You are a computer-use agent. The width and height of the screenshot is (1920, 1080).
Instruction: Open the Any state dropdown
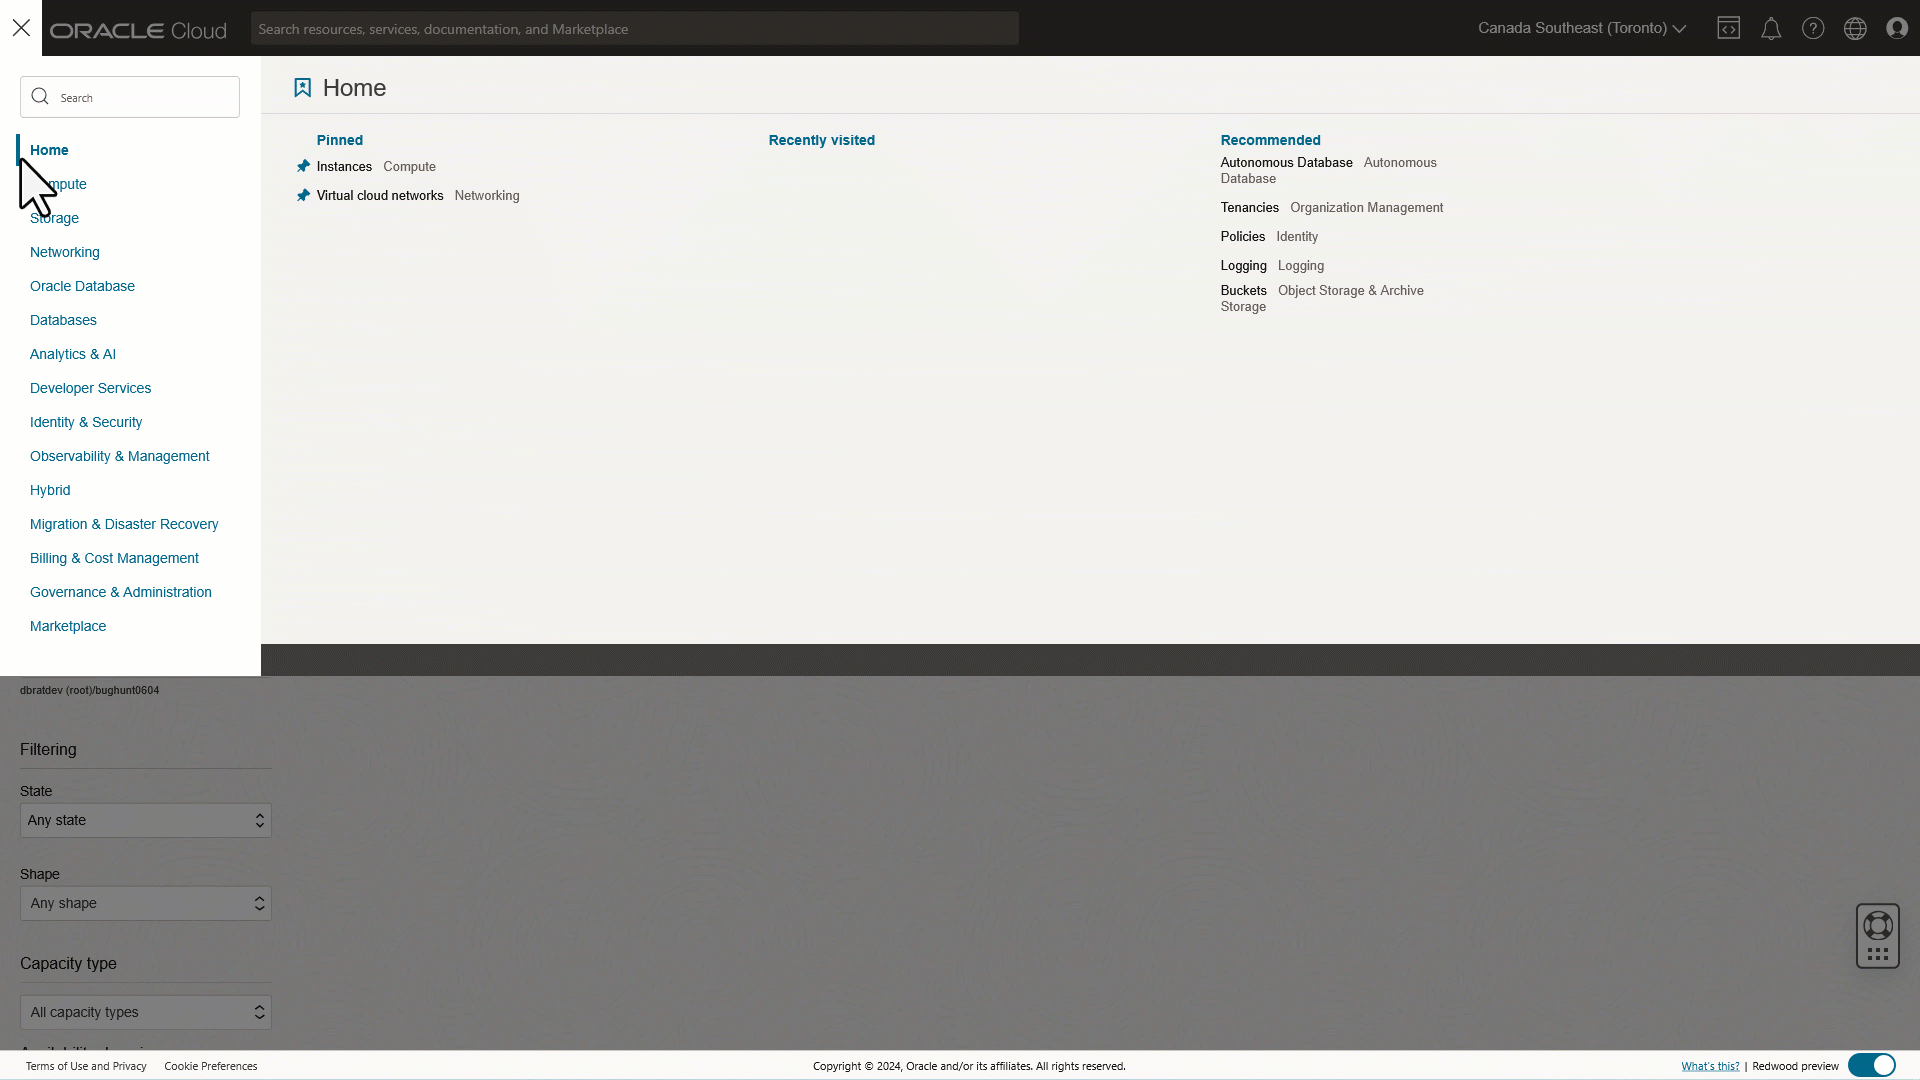point(145,820)
